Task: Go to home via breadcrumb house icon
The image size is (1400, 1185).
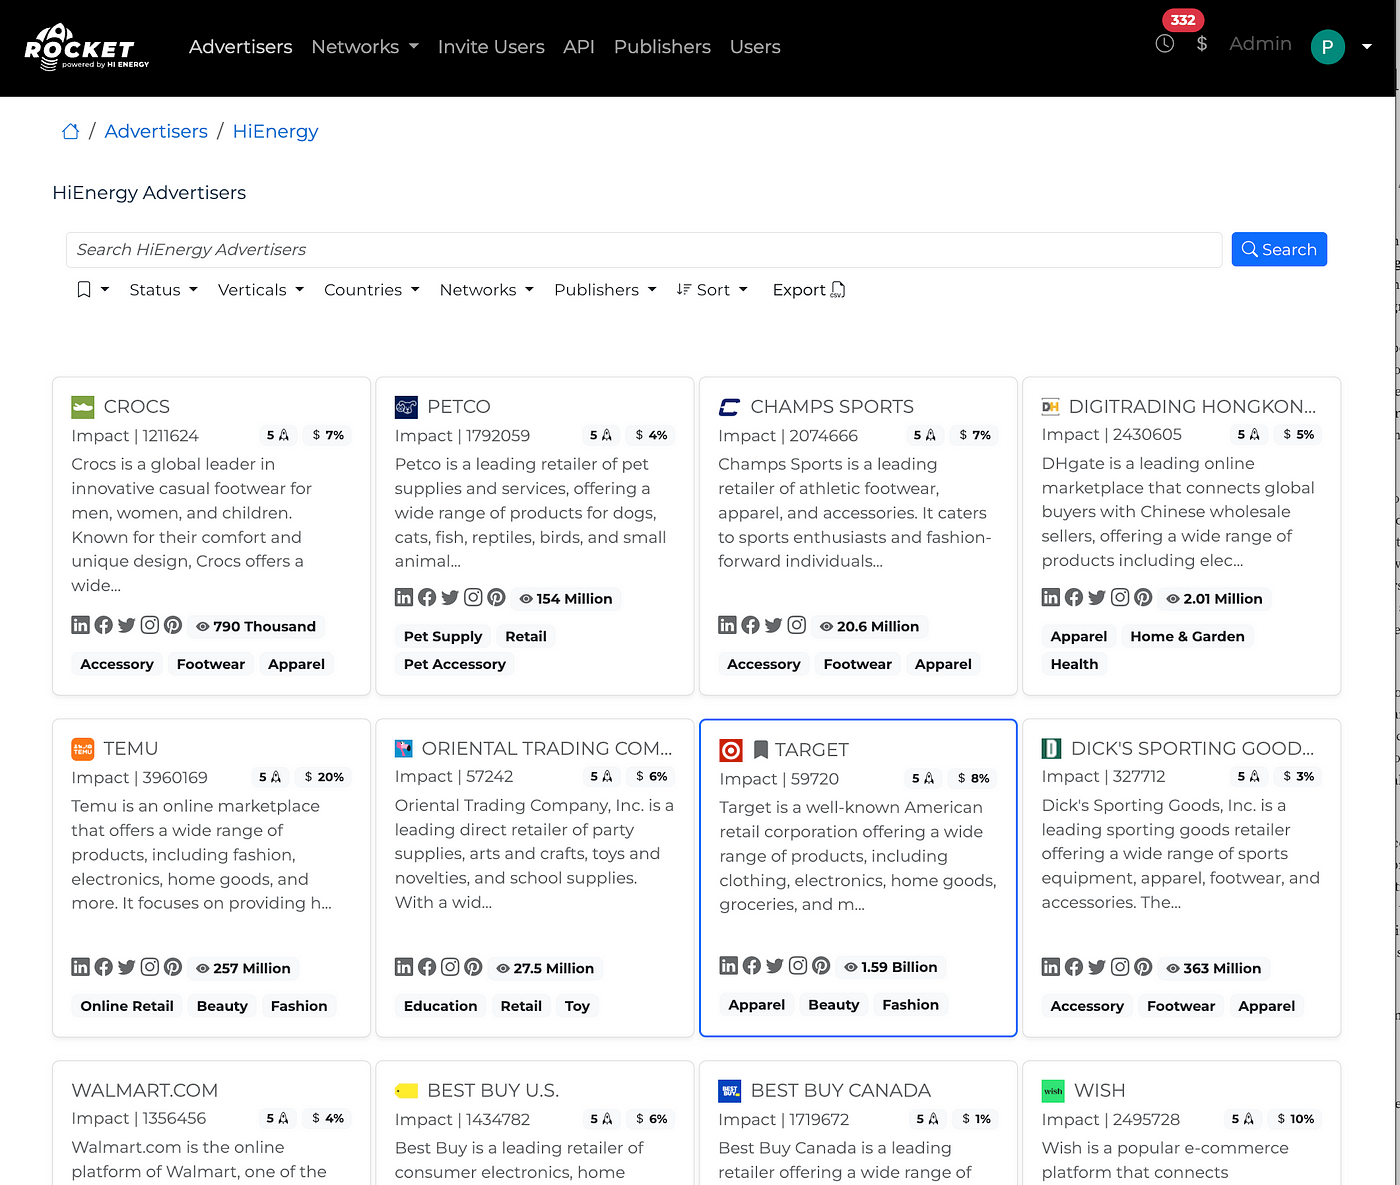Action: pos(71,131)
